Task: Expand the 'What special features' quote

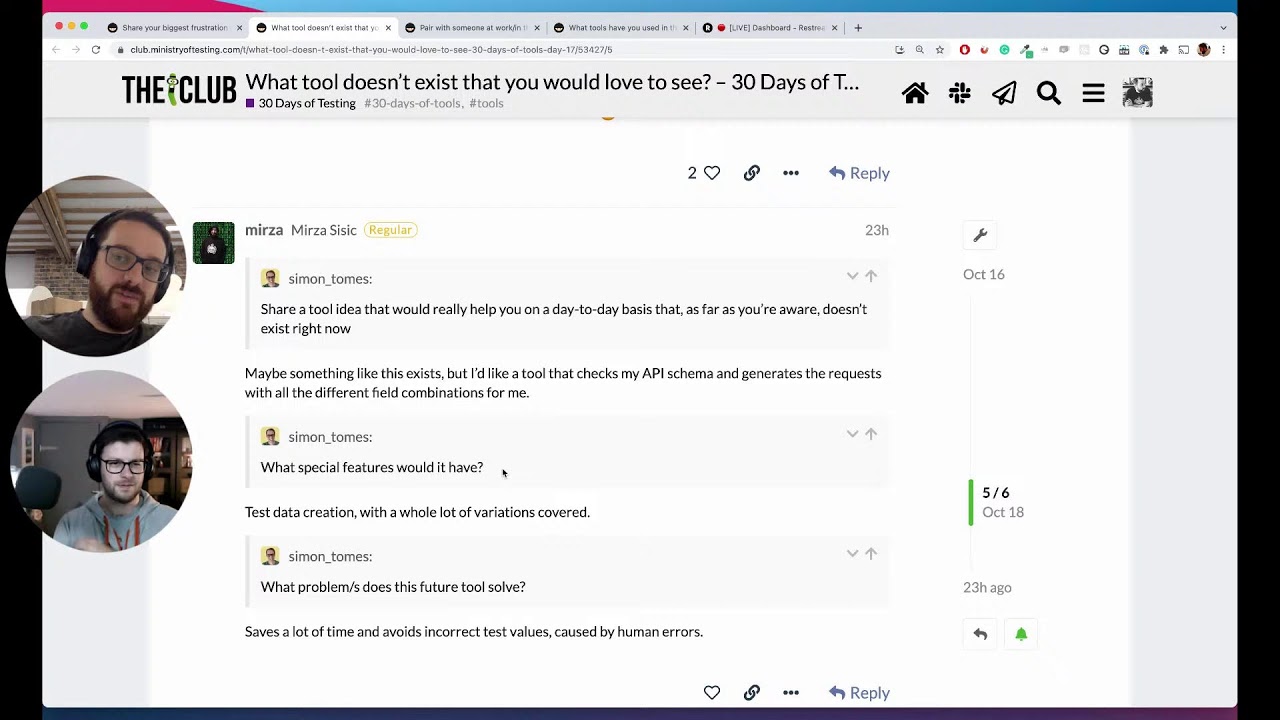Action: pyautogui.click(x=852, y=434)
